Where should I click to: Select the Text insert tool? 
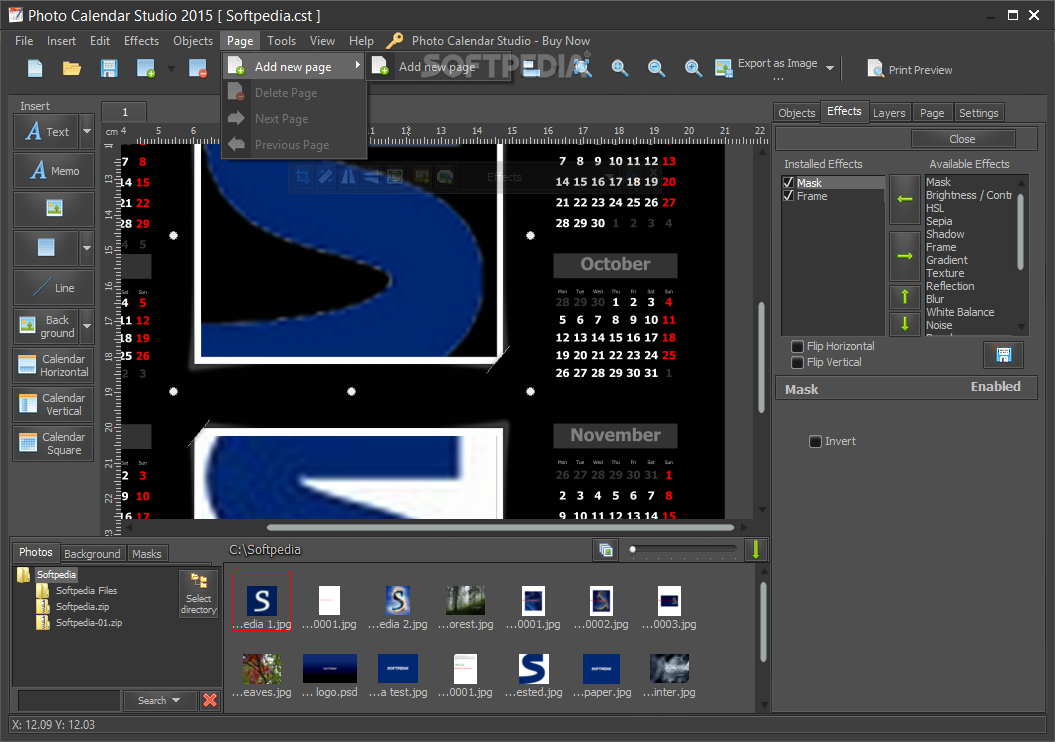click(x=46, y=131)
